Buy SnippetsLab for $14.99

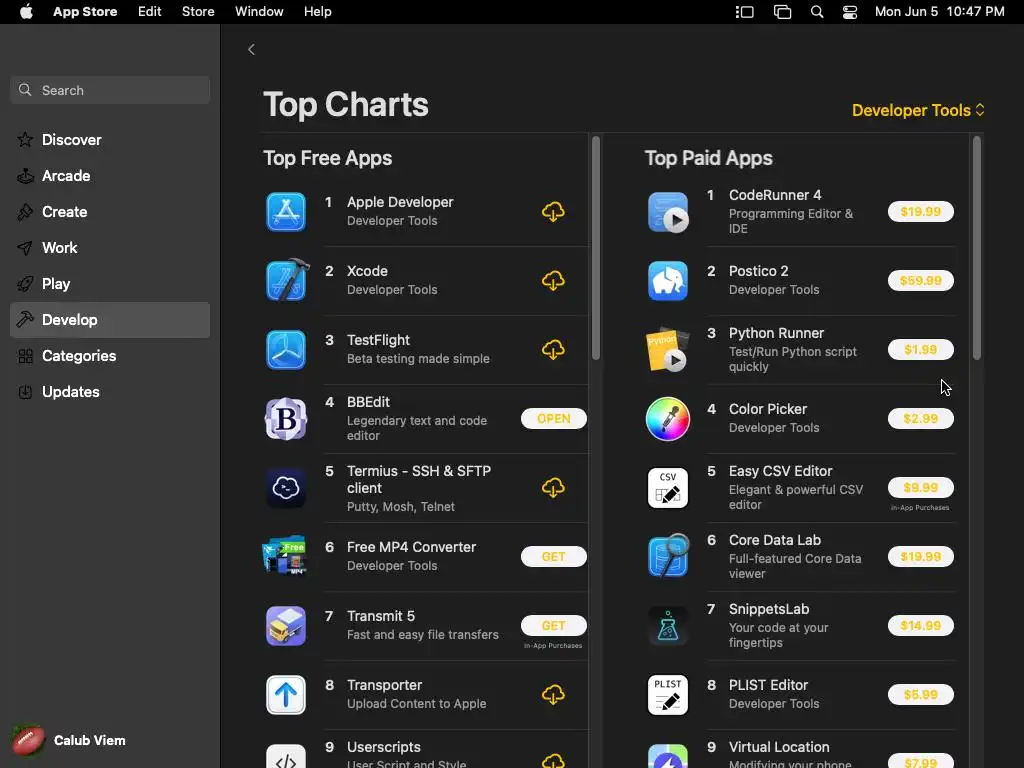pyautogui.click(x=921, y=626)
